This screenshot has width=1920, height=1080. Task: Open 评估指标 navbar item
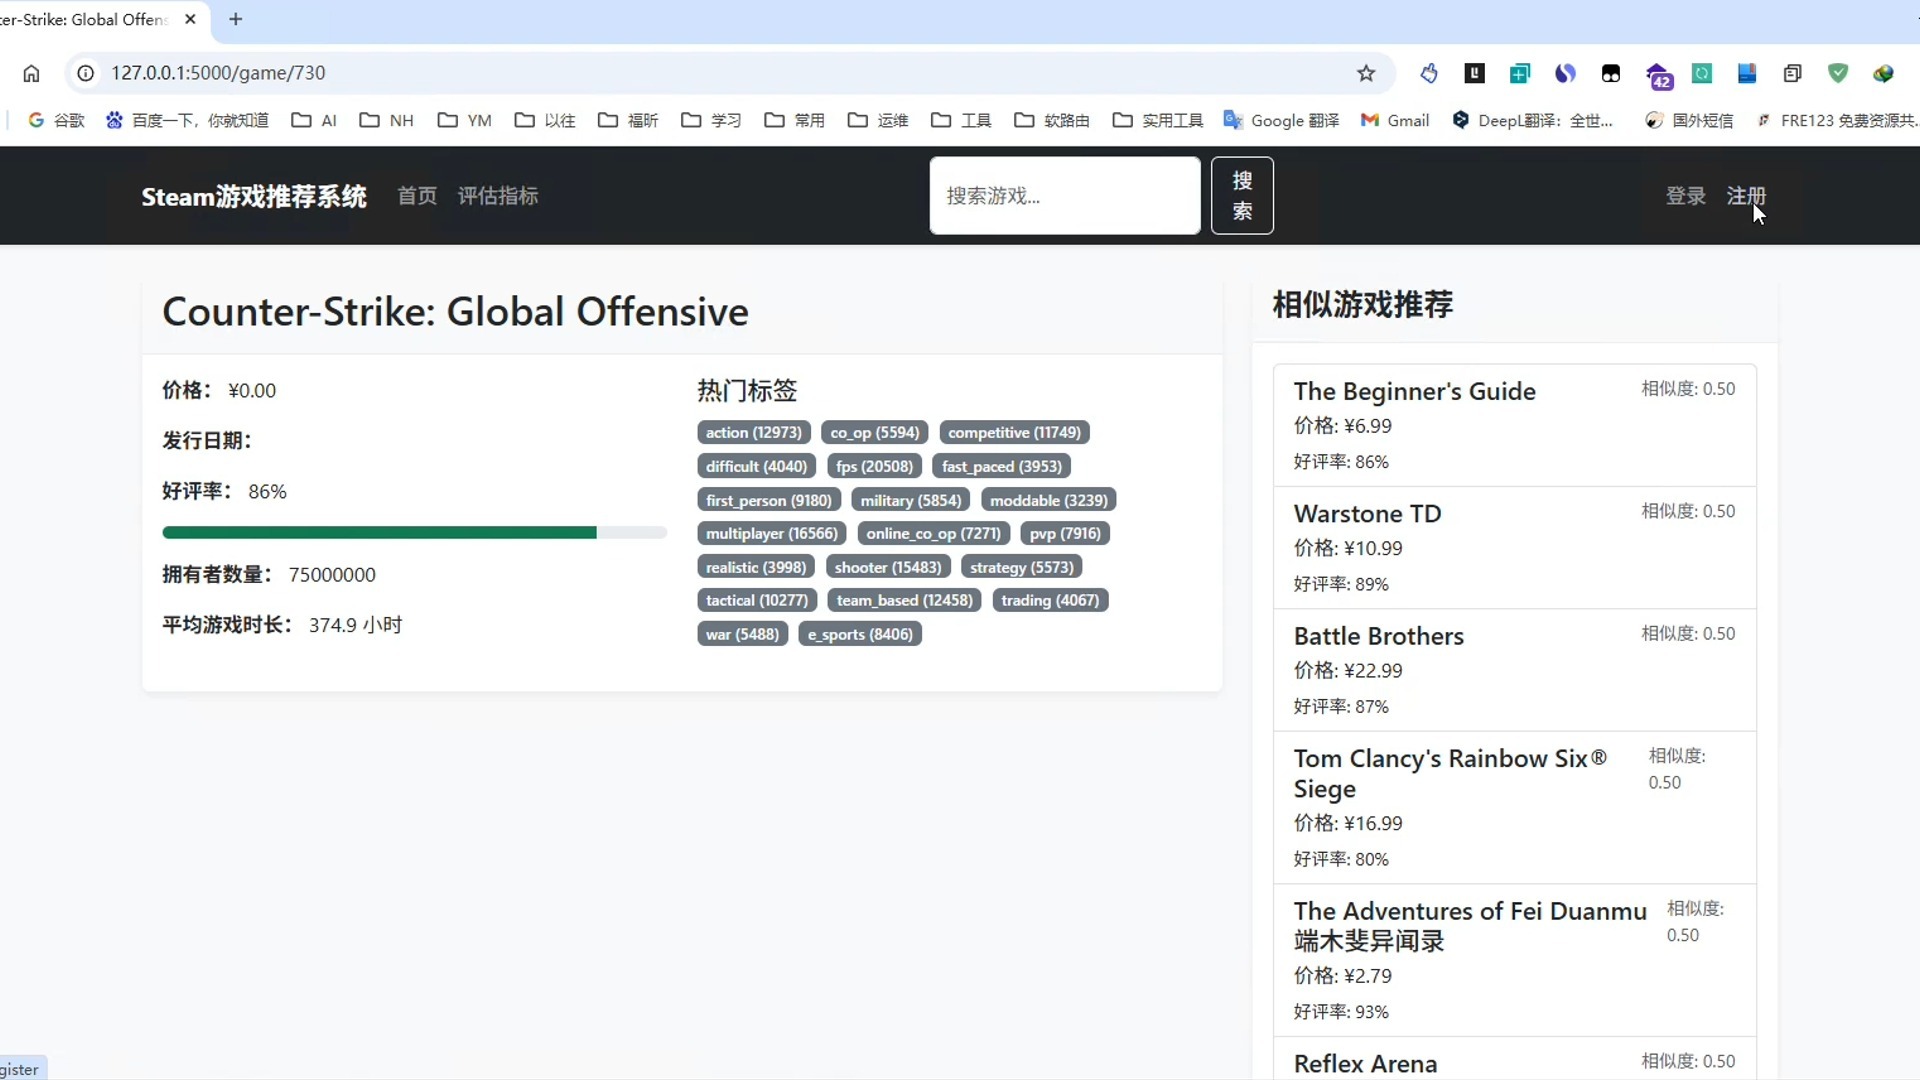coord(498,196)
